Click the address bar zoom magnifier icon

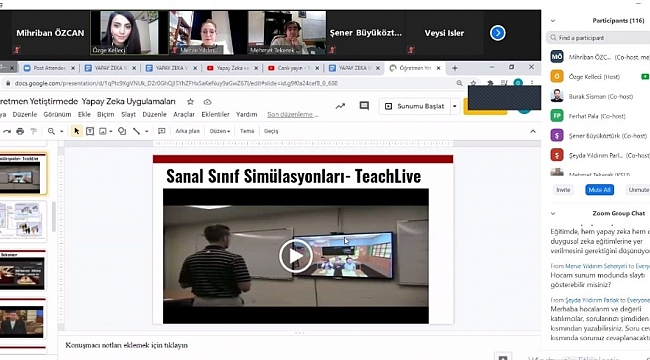click(x=459, y=83)
